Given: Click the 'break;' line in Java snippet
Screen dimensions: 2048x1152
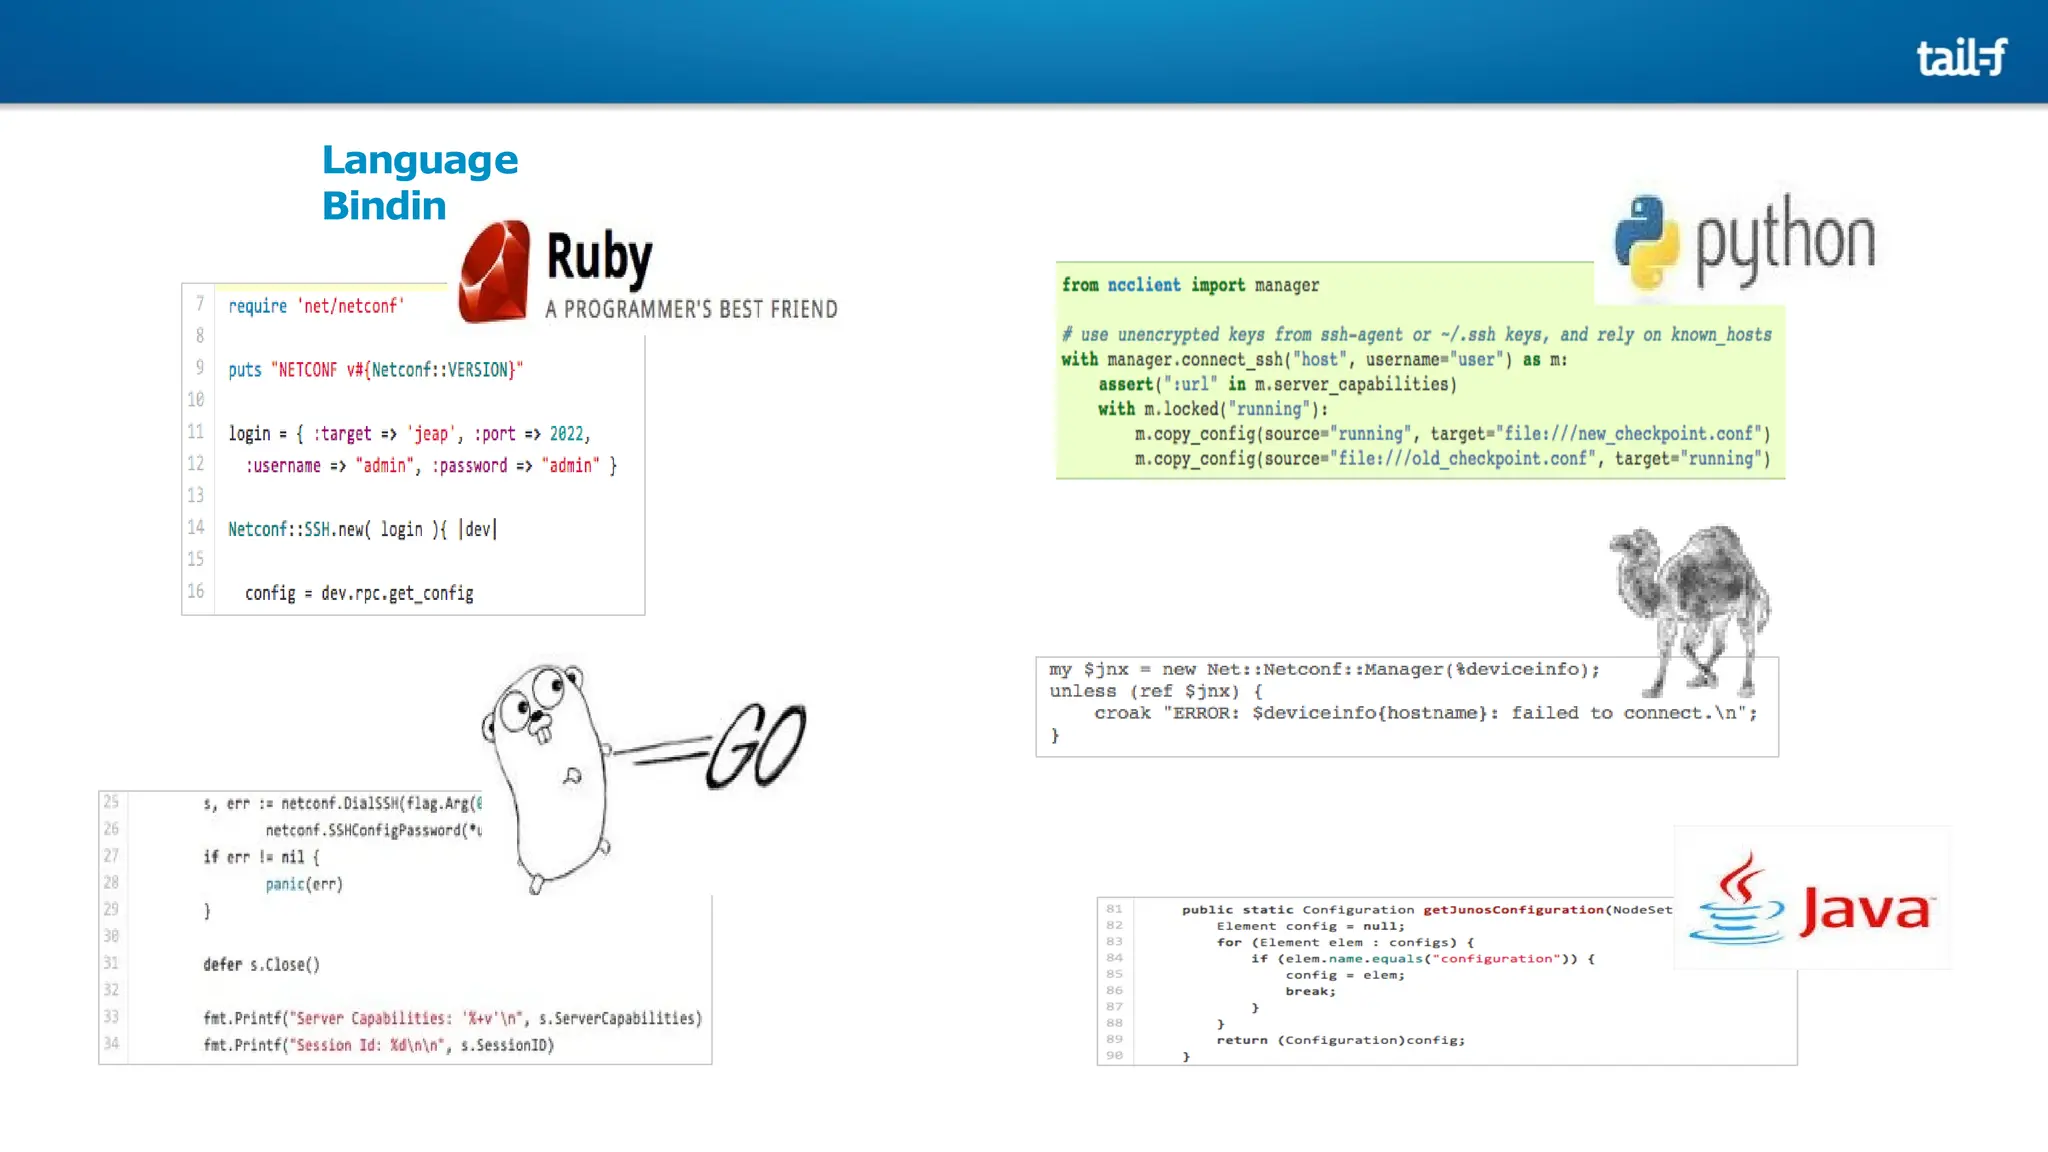Looking at the screenshot, I should [1311, 991].
